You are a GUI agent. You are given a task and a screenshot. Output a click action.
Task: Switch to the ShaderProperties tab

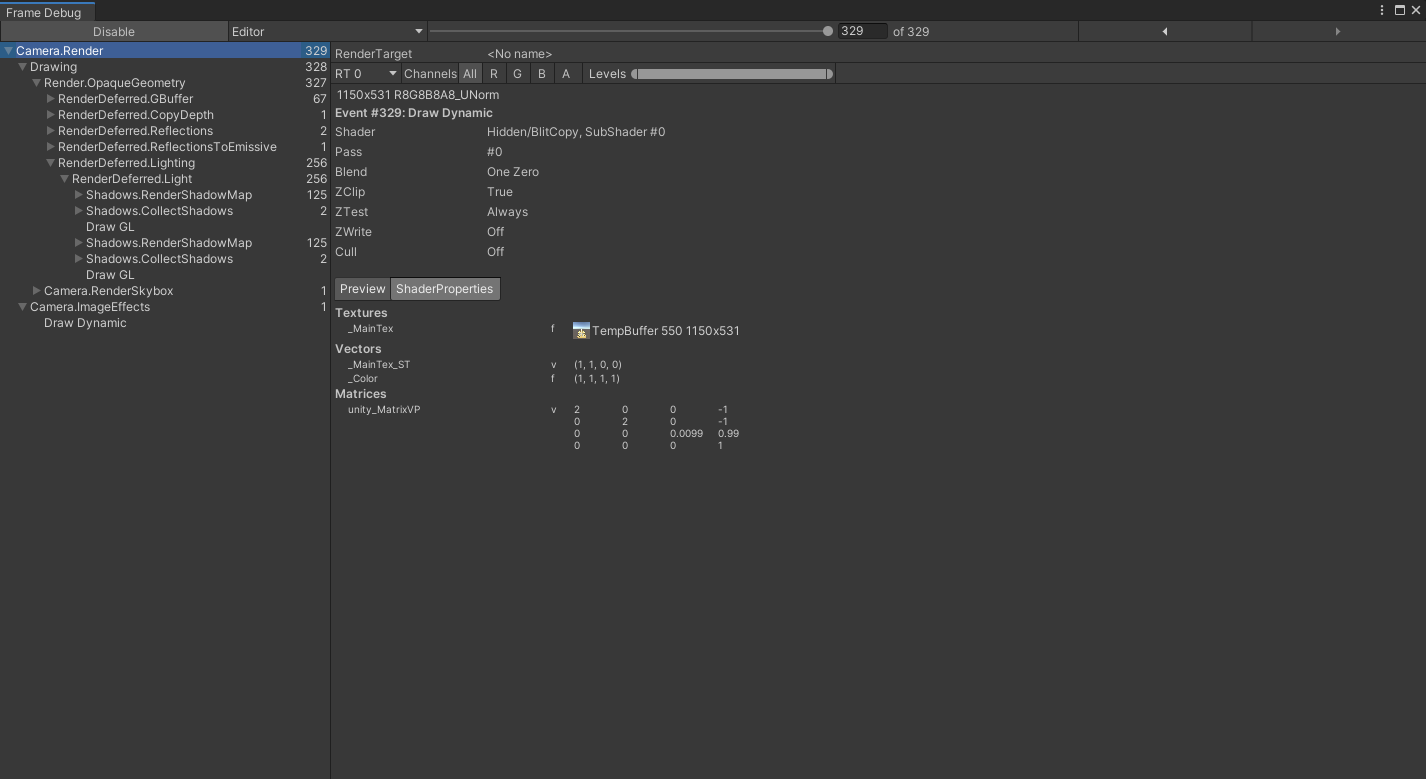(444, 288)
